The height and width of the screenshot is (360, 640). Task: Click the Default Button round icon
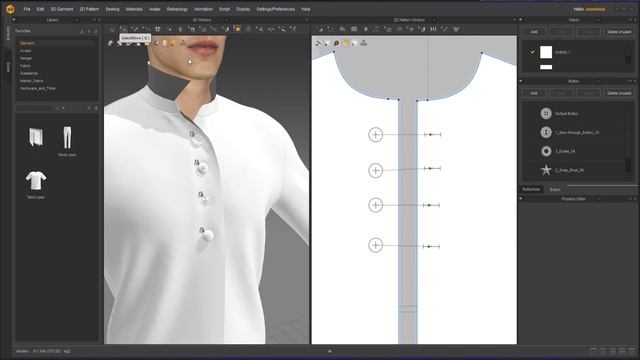[546, 113]
